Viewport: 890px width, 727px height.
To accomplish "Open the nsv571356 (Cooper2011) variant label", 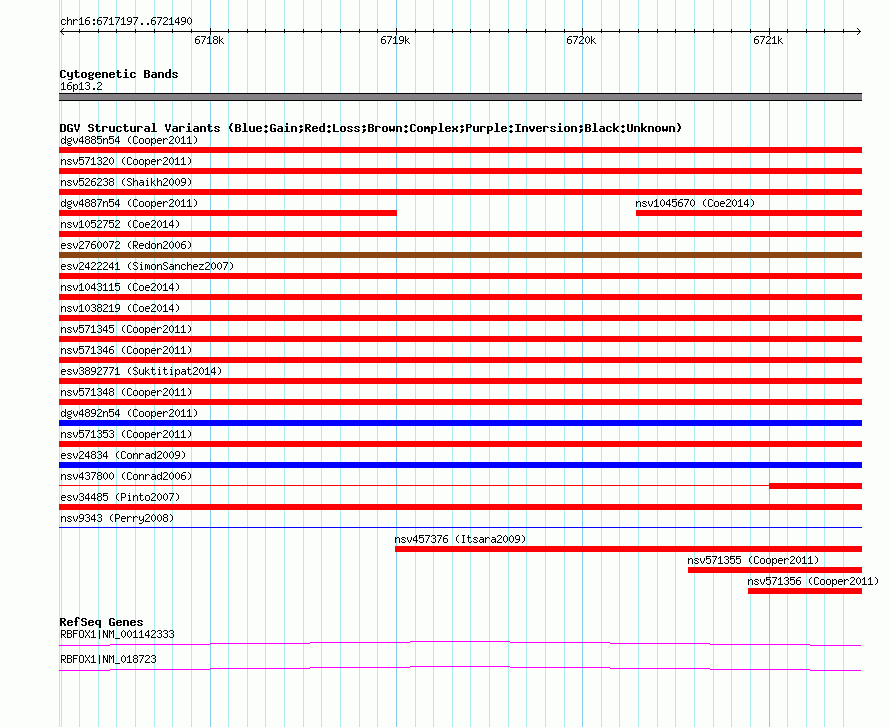I will tap(813, 581).
